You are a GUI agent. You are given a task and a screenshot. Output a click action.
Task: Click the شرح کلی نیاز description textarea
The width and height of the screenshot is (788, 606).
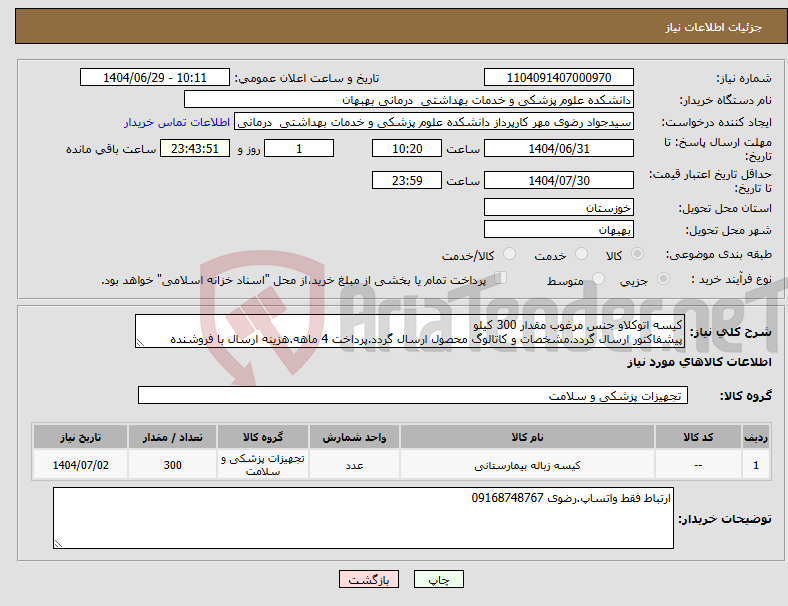410,331
